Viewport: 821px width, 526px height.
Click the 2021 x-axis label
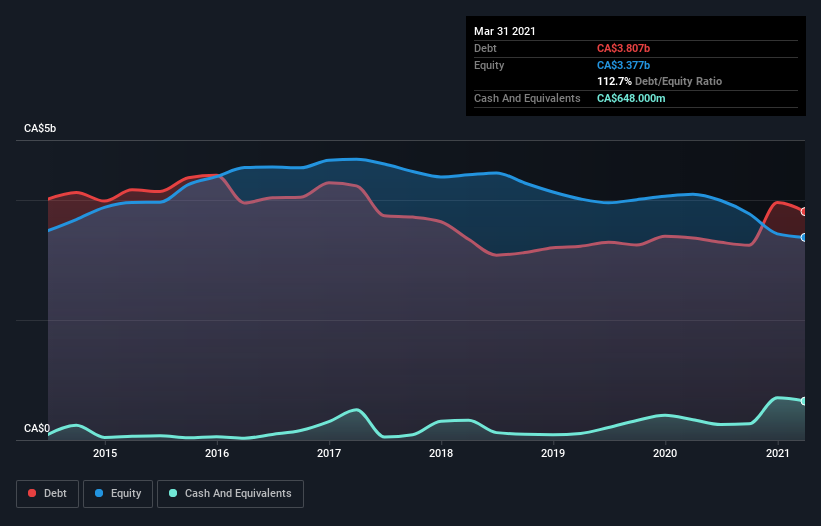[778, 453]
